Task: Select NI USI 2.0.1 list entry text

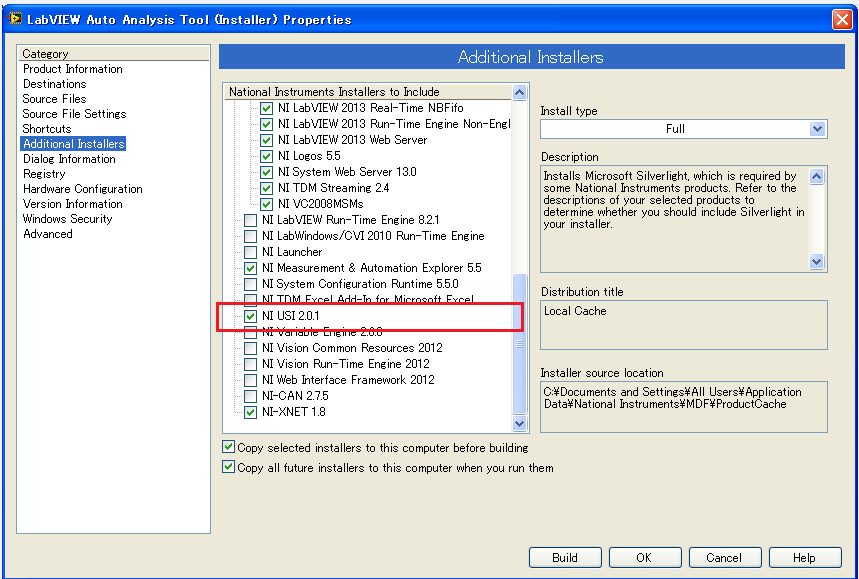Action: coord(290,316)
